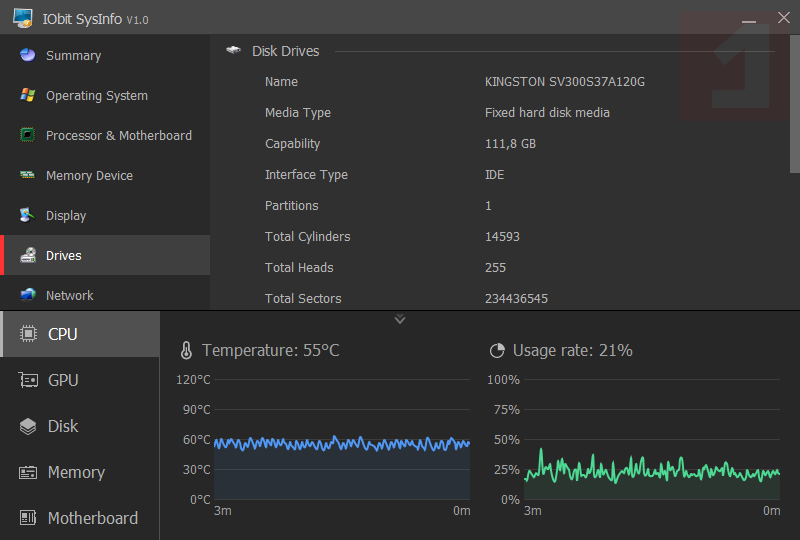The width and height of the screenshot is (800, 540).
Task: Click the Memory Device RAM icon
Action: [x=28, y=175]
